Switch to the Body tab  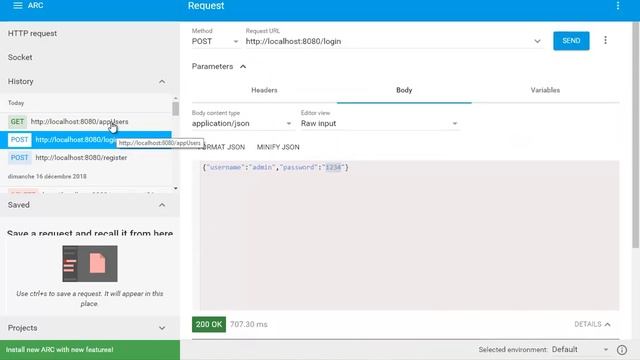(x=404, y=90)
